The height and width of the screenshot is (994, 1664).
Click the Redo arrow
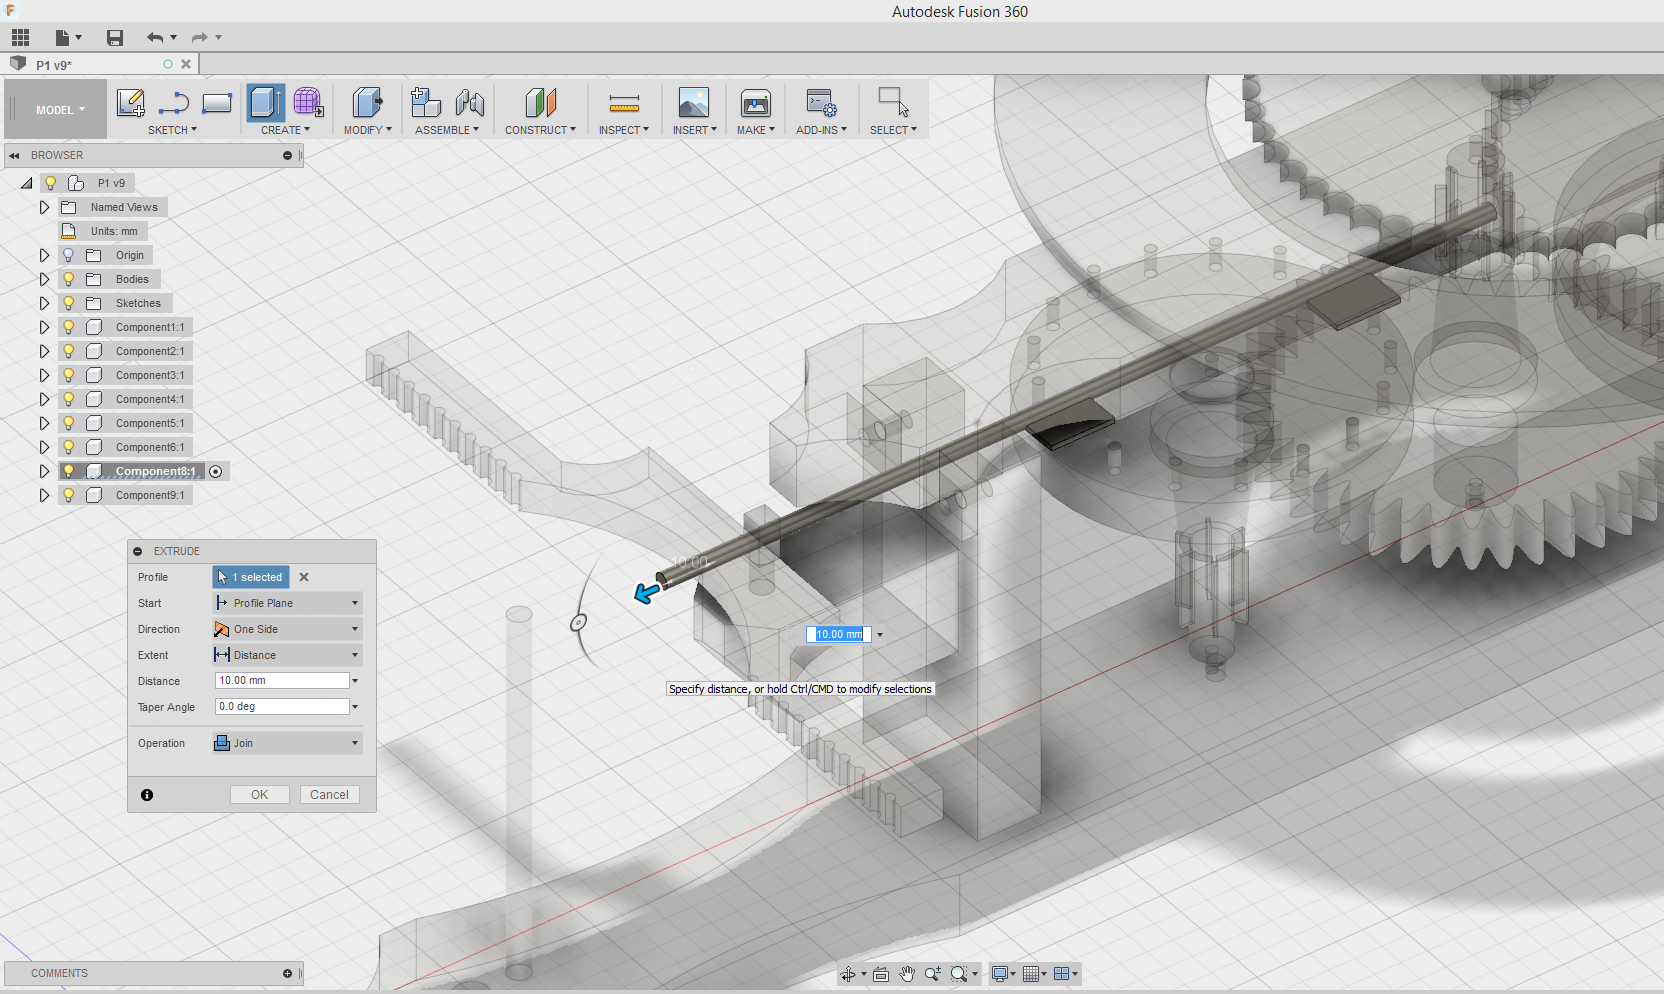coord(199,38)
